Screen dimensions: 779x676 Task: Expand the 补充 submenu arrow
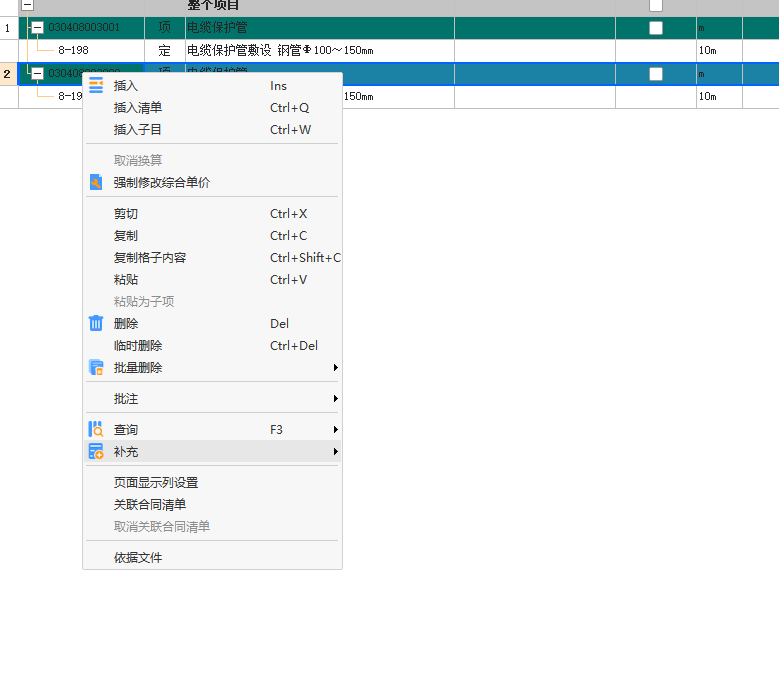[x=336, y=451]
